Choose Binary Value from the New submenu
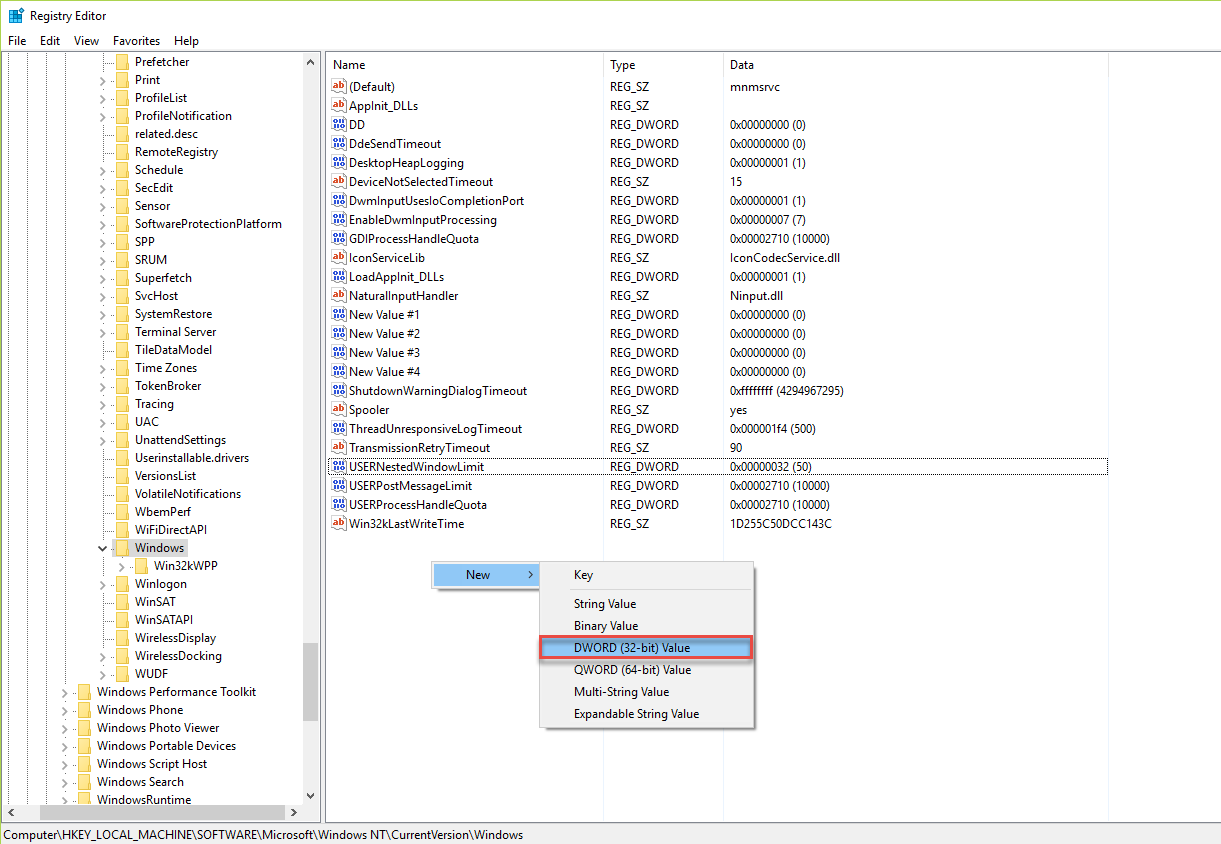The image size is (1221, 844). point(646,626)
